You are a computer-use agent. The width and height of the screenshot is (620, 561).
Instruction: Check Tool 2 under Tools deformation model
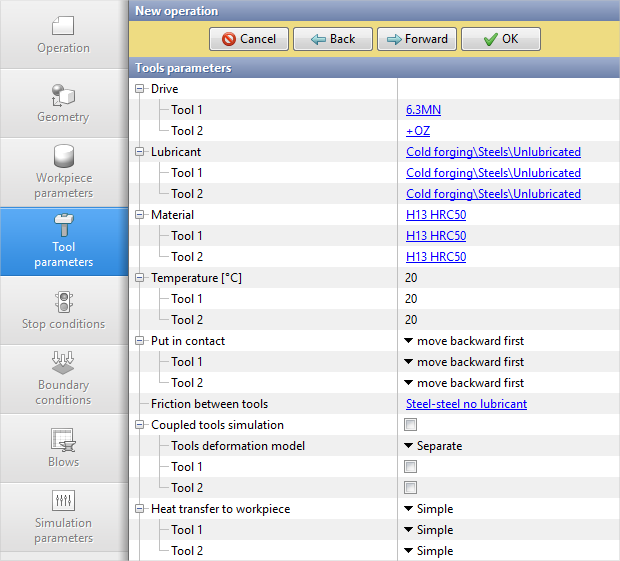[411, 488]
